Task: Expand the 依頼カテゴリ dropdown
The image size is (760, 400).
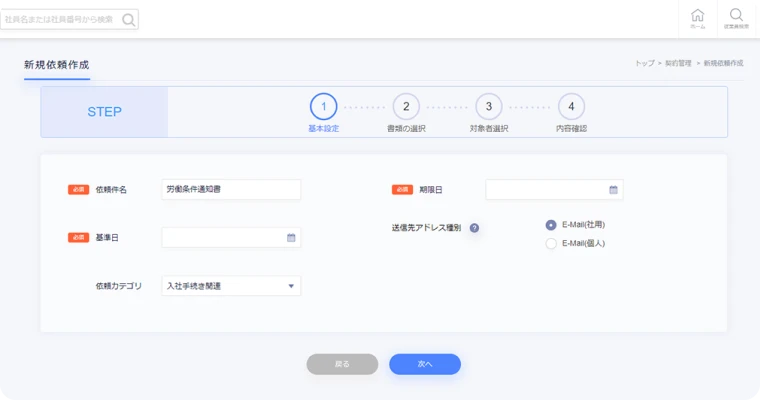Action: pos(231,286)
